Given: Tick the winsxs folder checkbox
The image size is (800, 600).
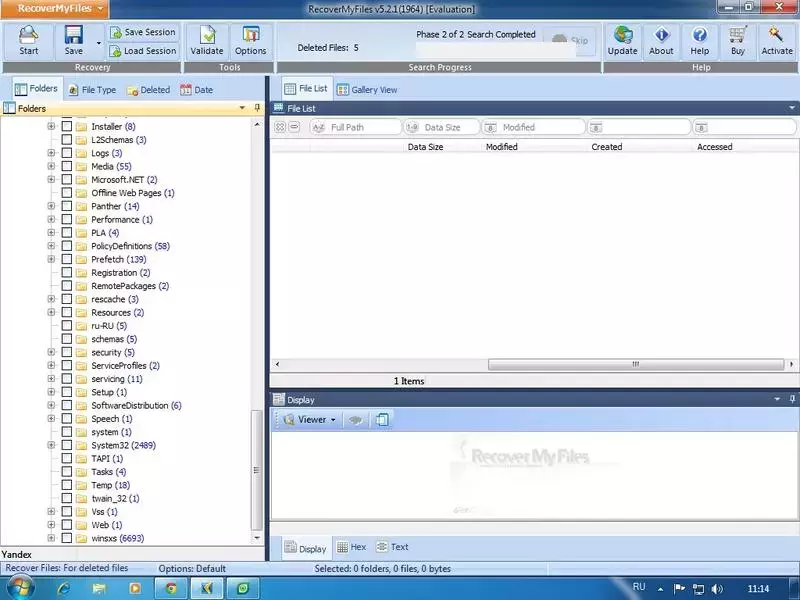Looking at the screenshot, I should point(67,538).
